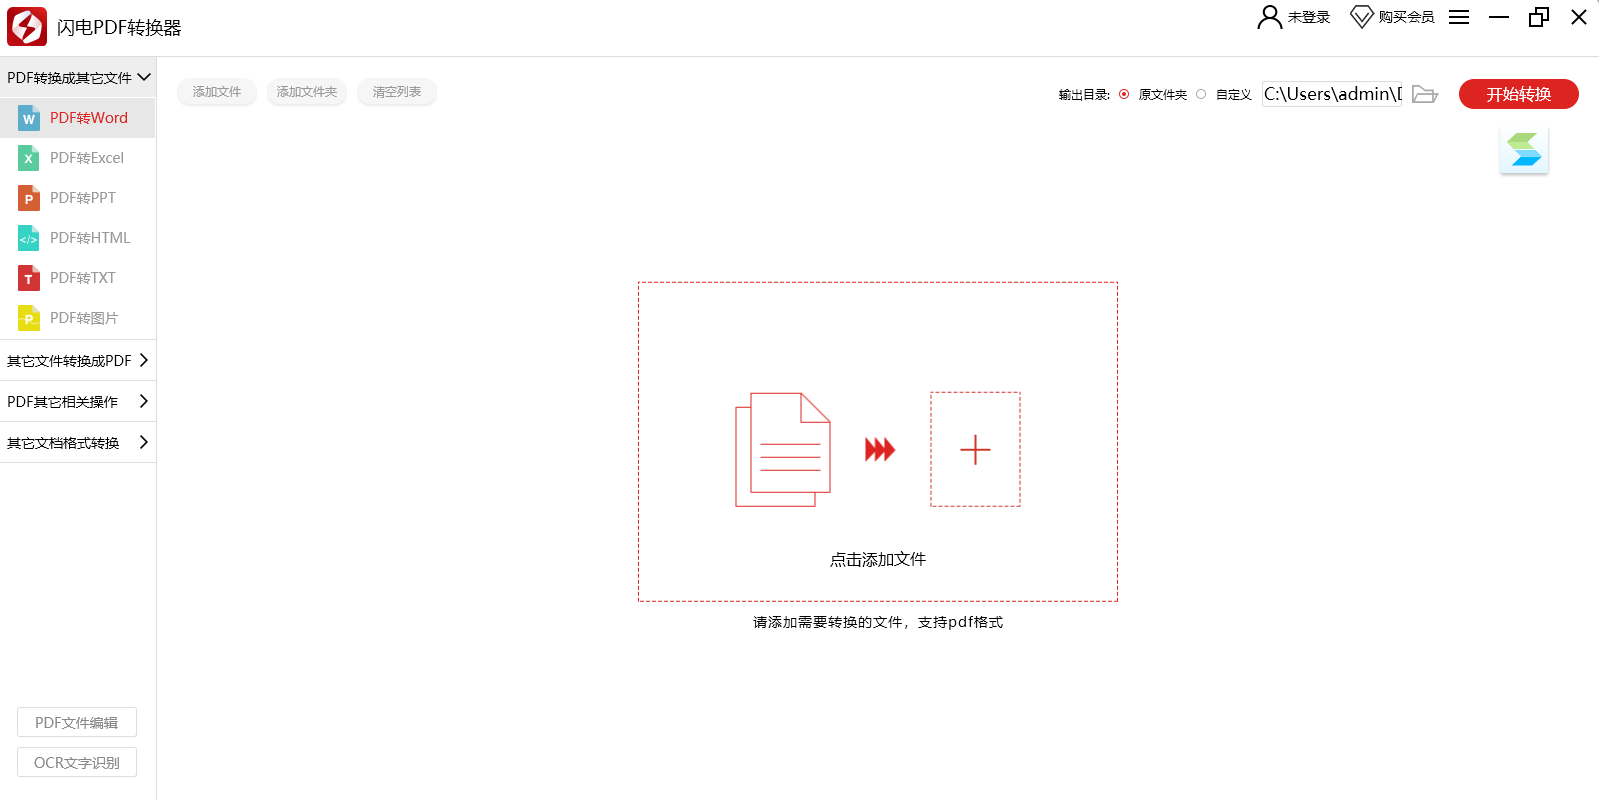The image size is (1599, 800).
Task: Click the PDF转图片 file icon
Action: point(29,318)
